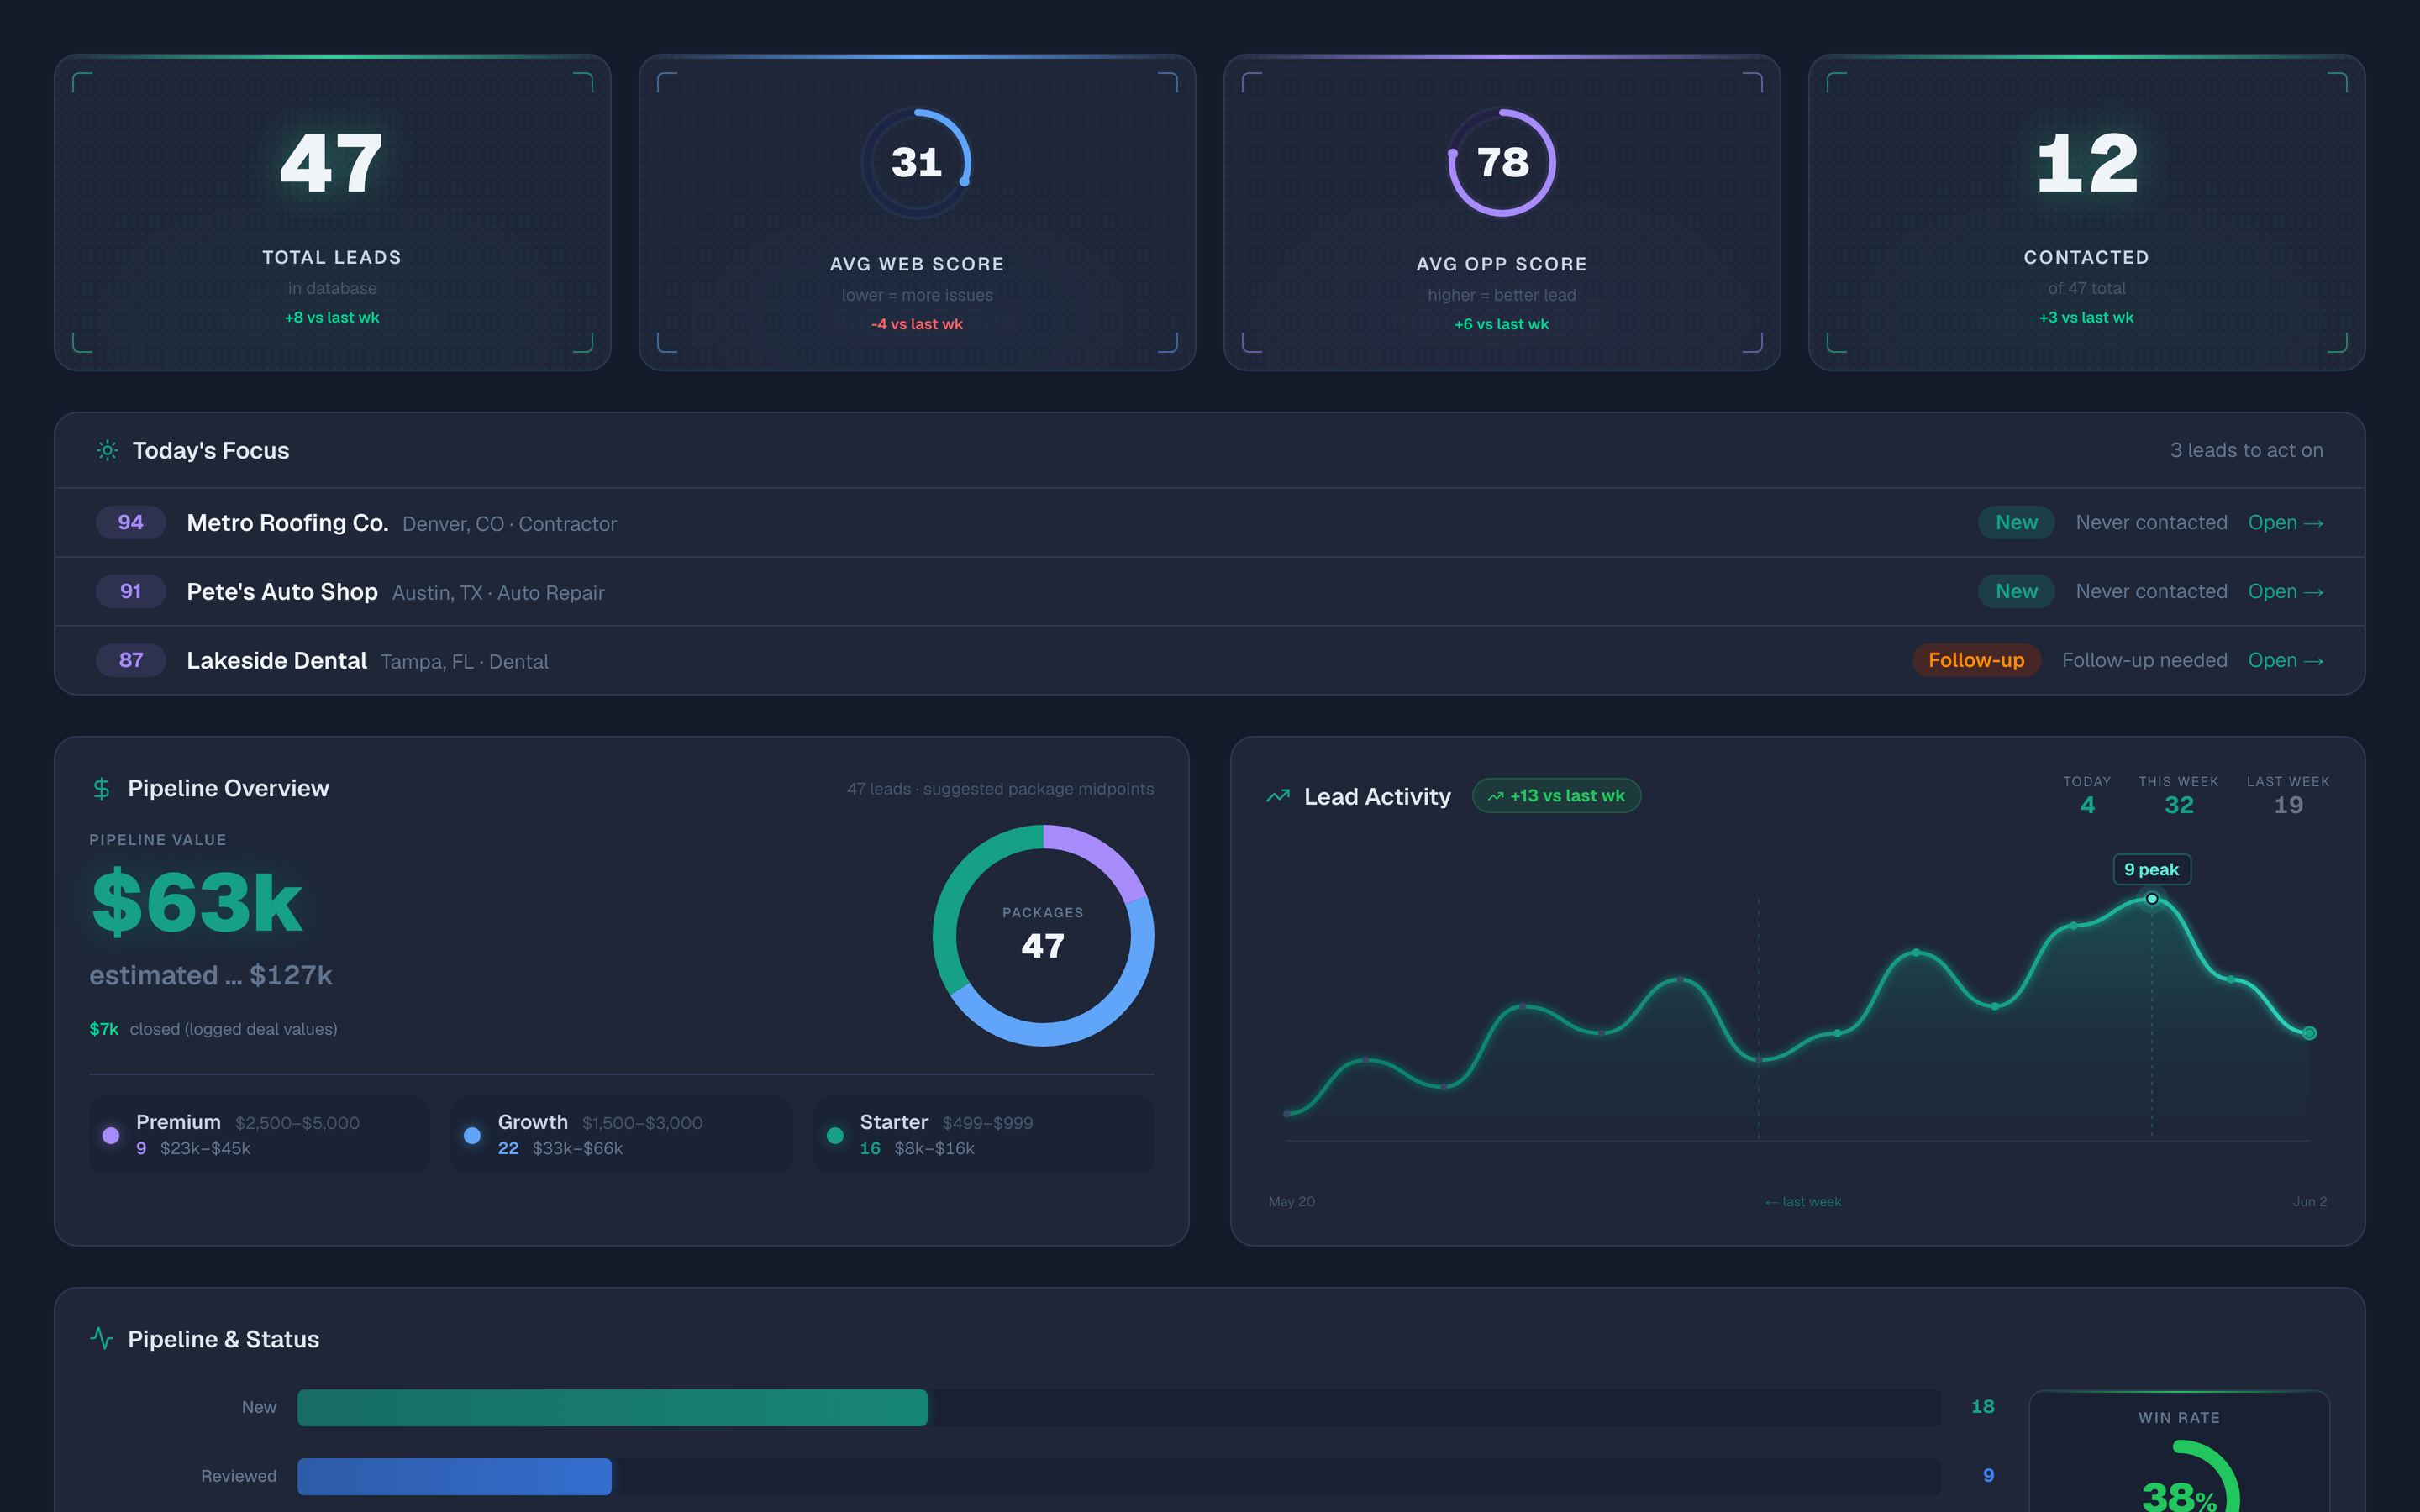The width and height of the screenshot is (2420, 1512).
Task: Click the Avg Web Score 31 gauge
Action: click(x=917, y=163)
